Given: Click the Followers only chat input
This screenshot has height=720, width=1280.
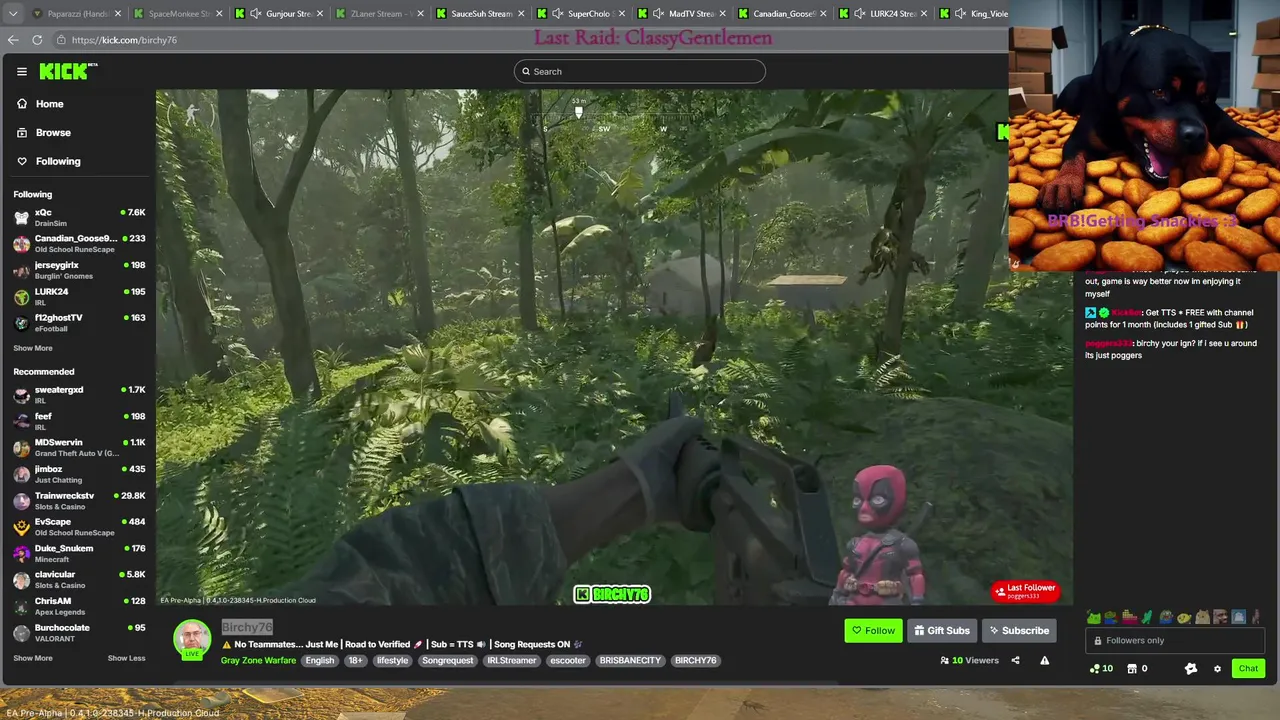Looking at the screenshot, I should click(1175, 641).
